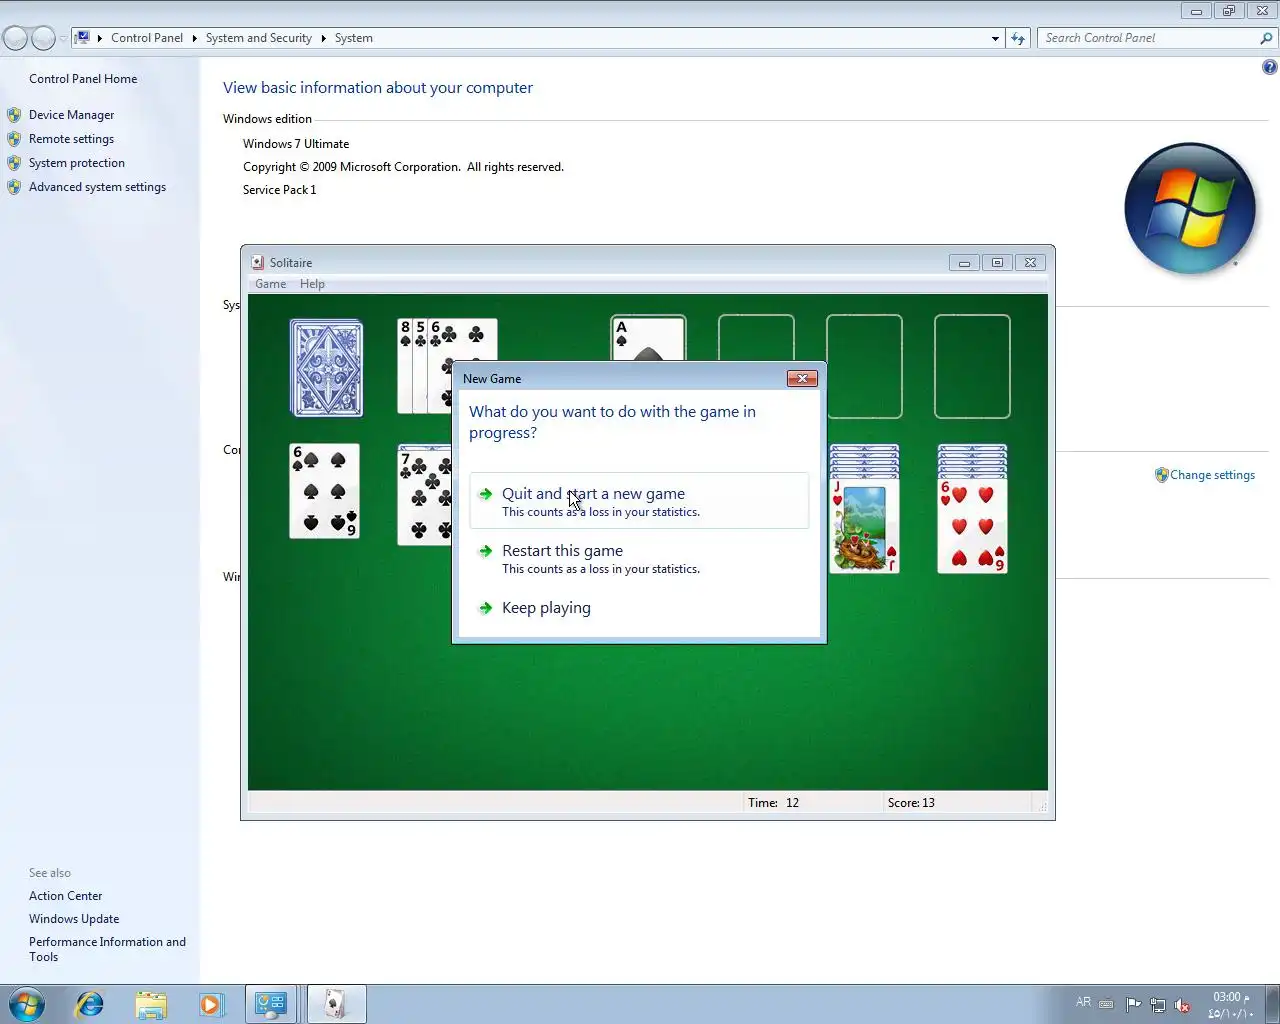Open Windows Update link

click(74, 919)
